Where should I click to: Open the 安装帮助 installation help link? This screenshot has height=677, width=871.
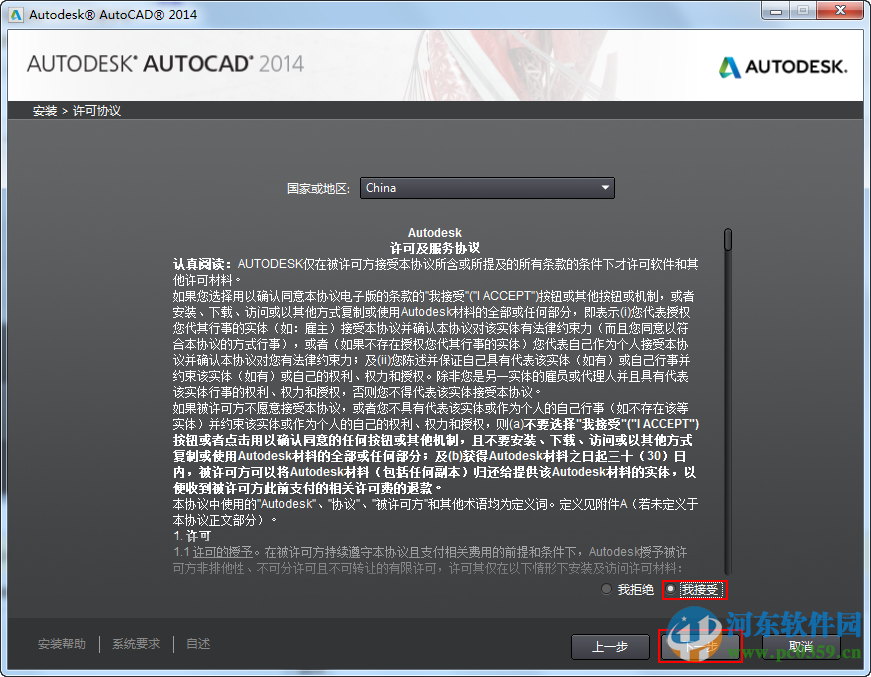tap(61, 644)
